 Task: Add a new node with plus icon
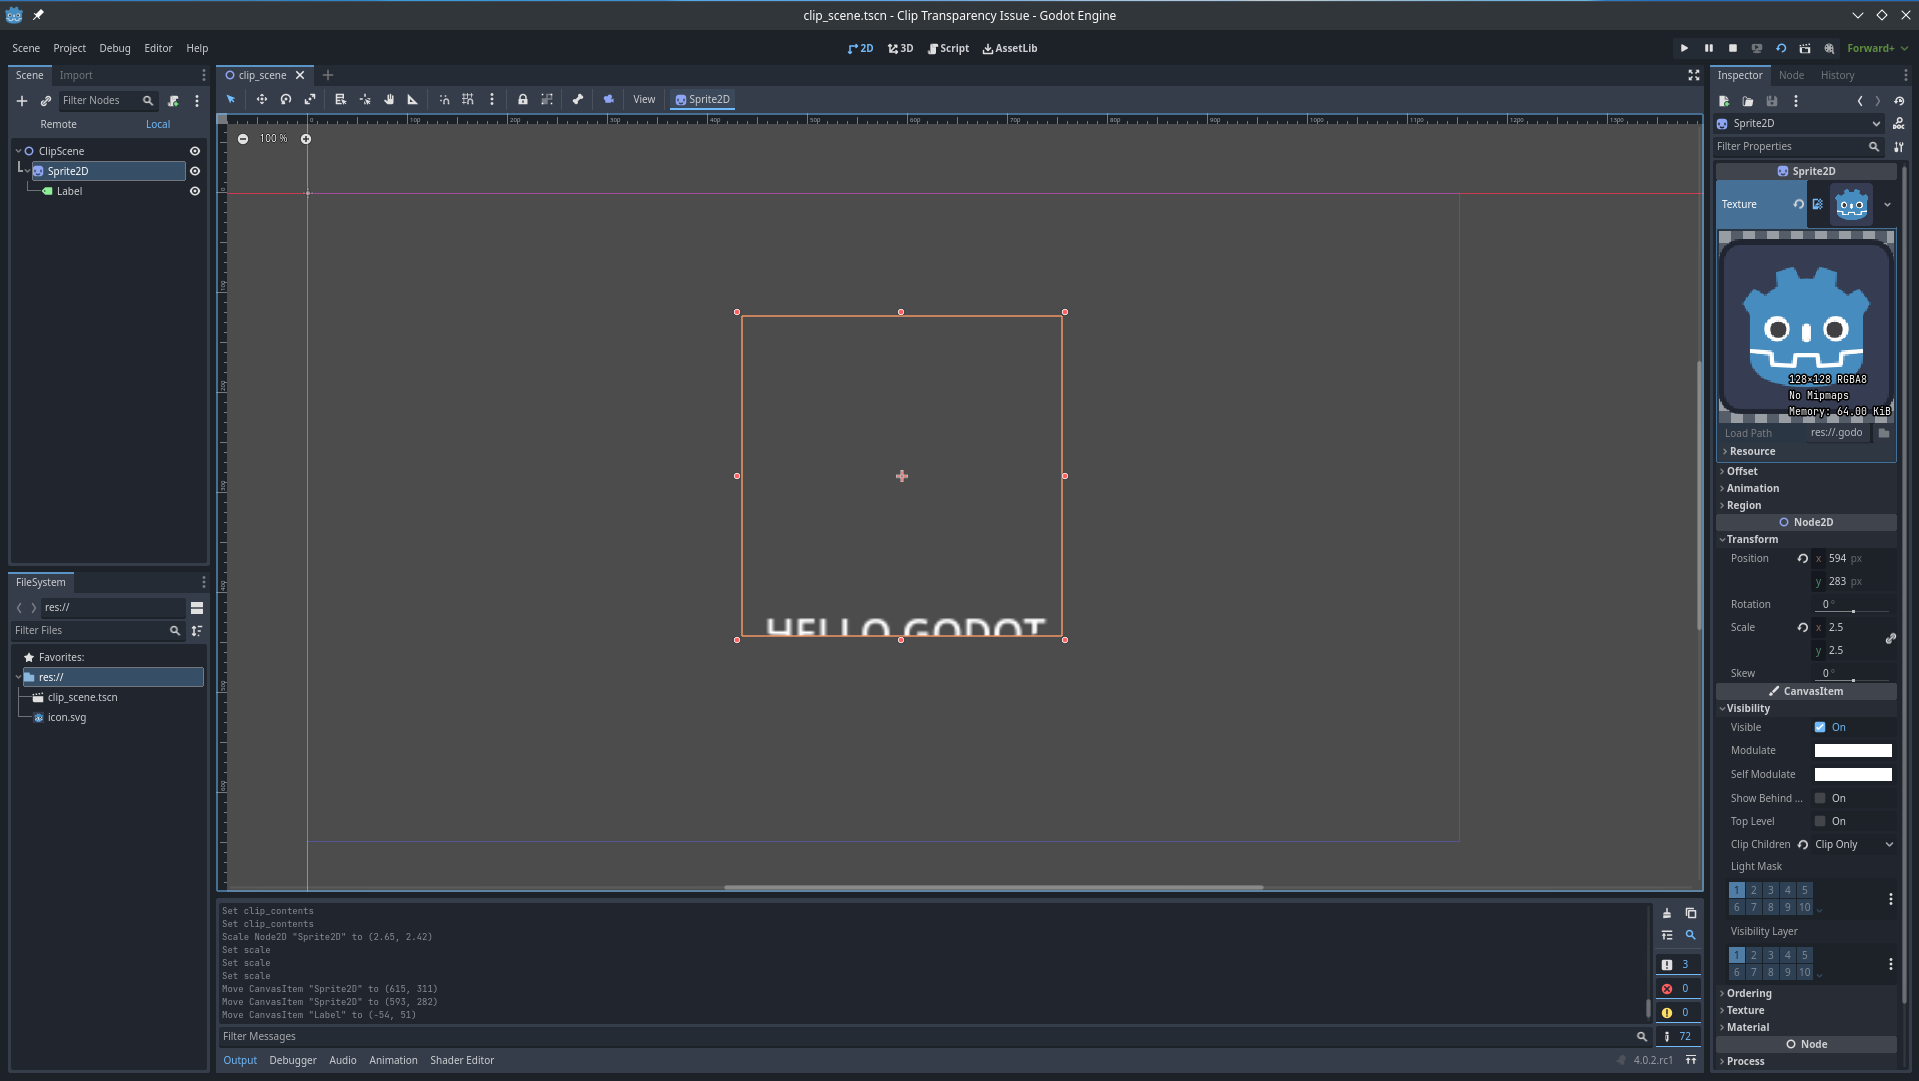point(22,100)
